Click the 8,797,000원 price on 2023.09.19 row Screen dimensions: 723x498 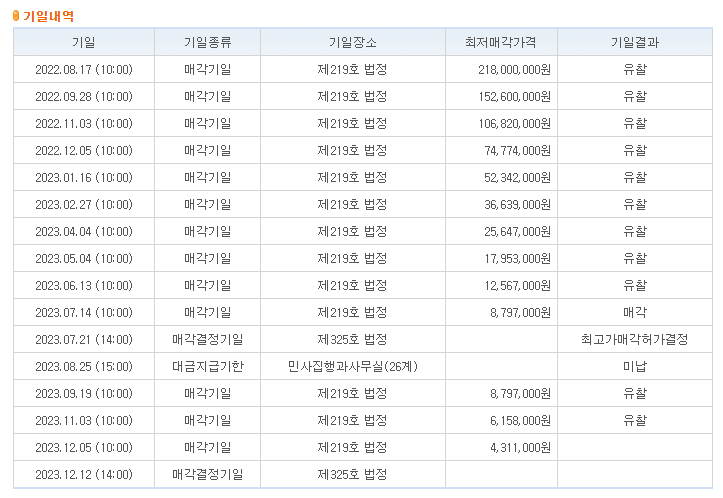tap(521, 393)
